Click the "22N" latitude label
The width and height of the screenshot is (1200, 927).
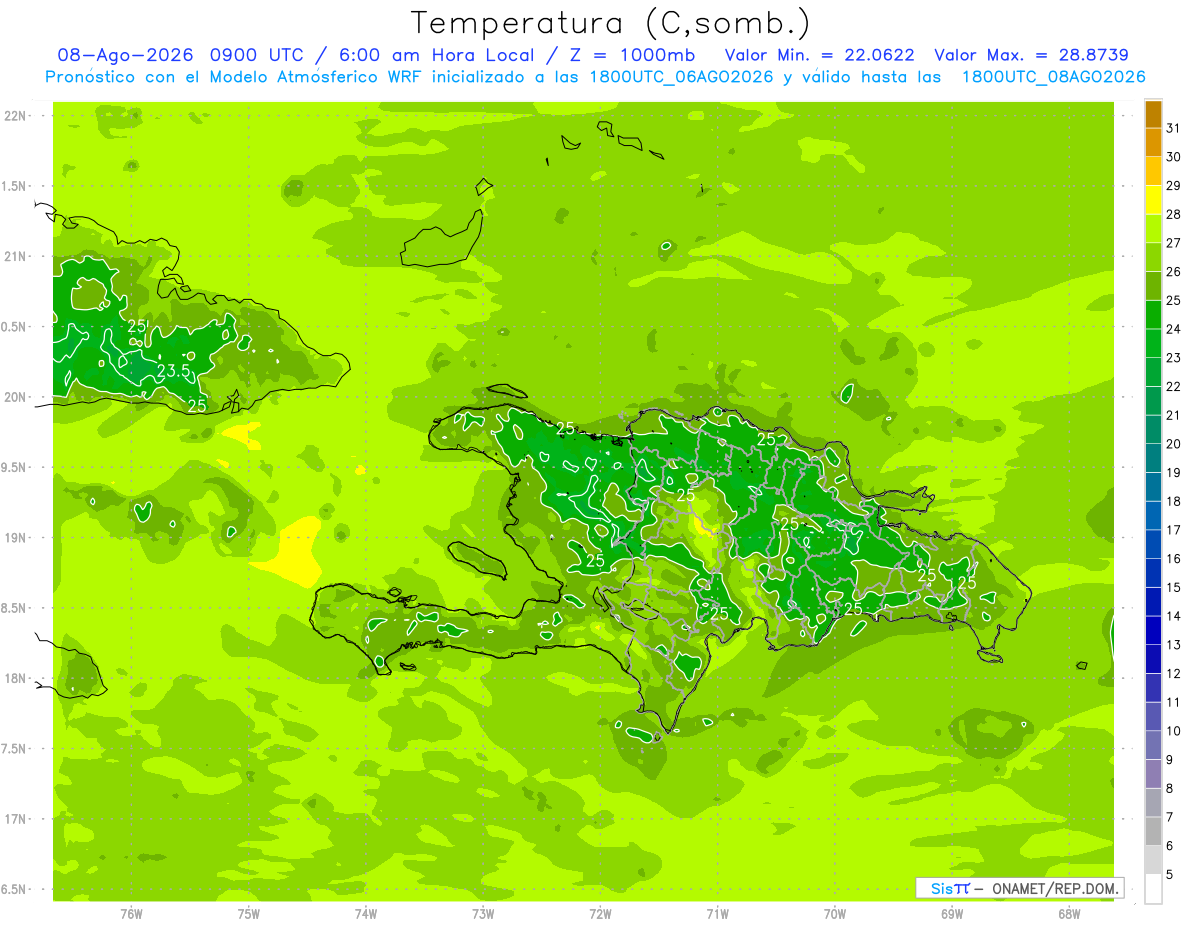[x=15, y=116]
